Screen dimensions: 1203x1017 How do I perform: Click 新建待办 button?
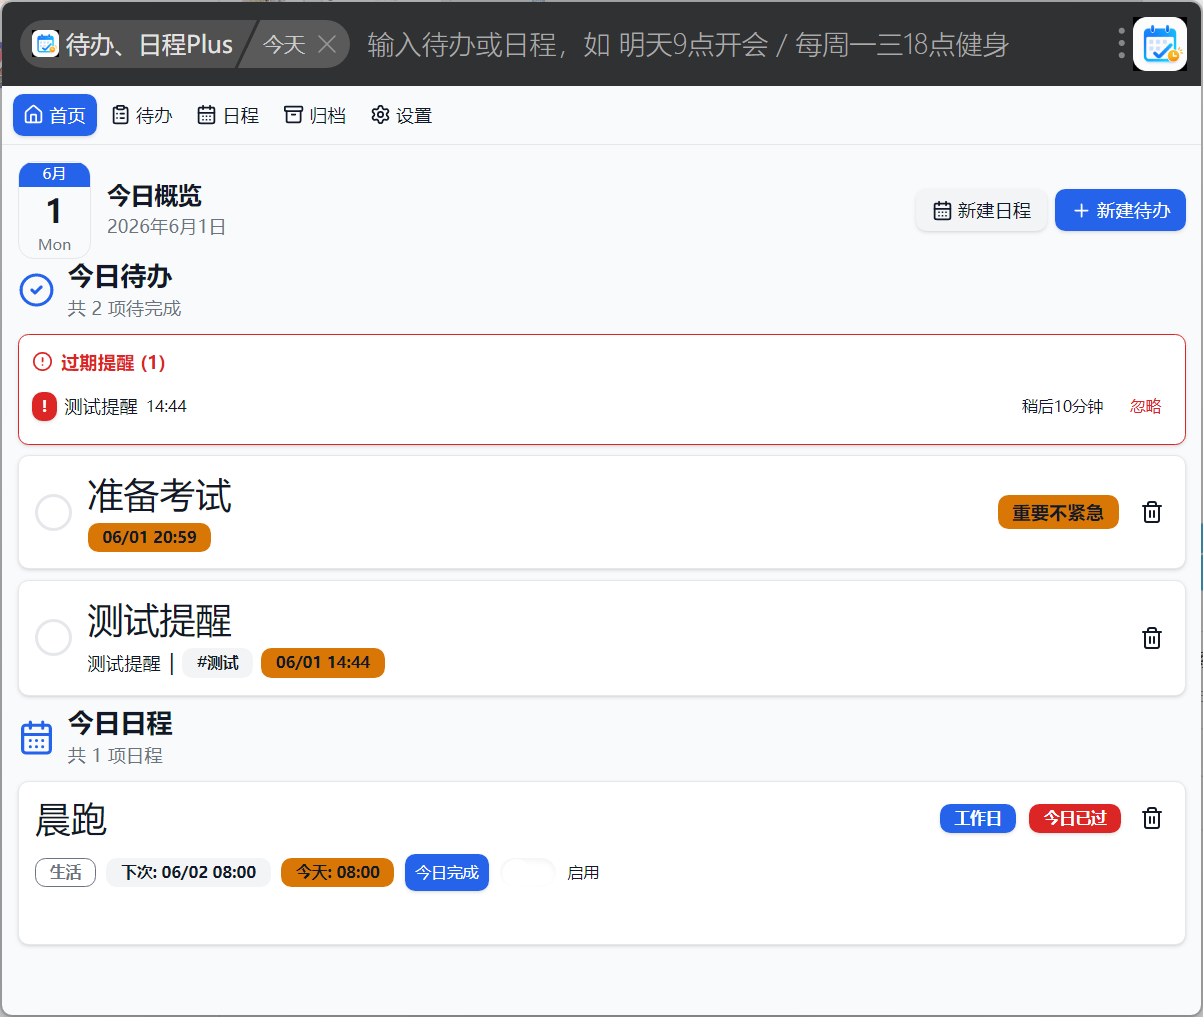point(1120,211)
